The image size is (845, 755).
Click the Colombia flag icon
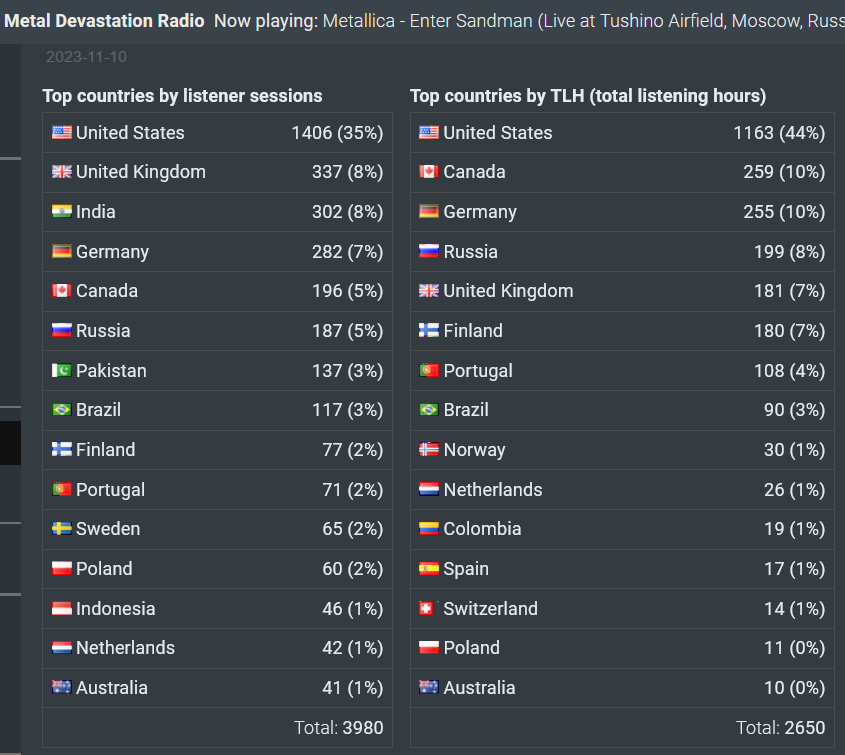pos(429,528)
